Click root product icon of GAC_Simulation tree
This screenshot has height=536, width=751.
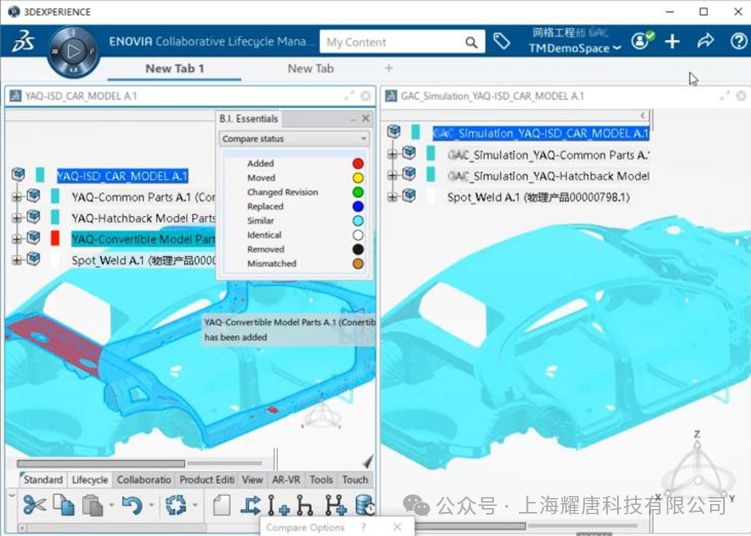click(394, 131)
